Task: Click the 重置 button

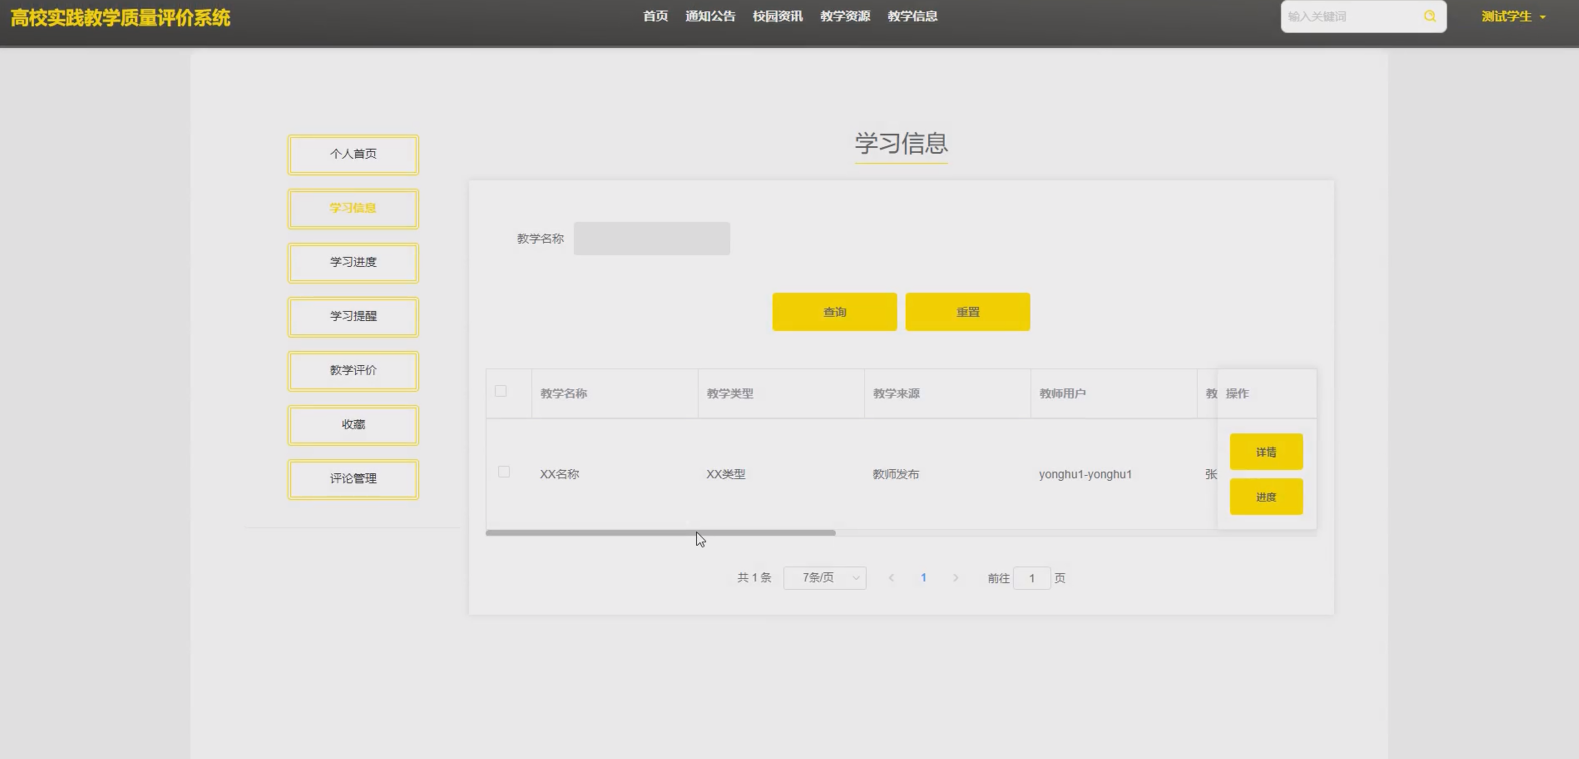Action: coord(967,312)
